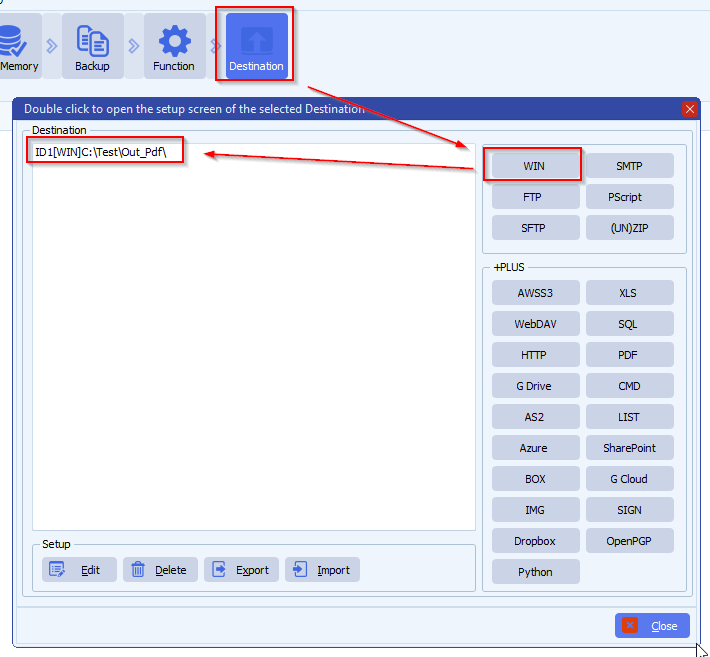The width and height of the screenshot is (710, 657).
Task: Add a BOX destination
Action: 536,479
